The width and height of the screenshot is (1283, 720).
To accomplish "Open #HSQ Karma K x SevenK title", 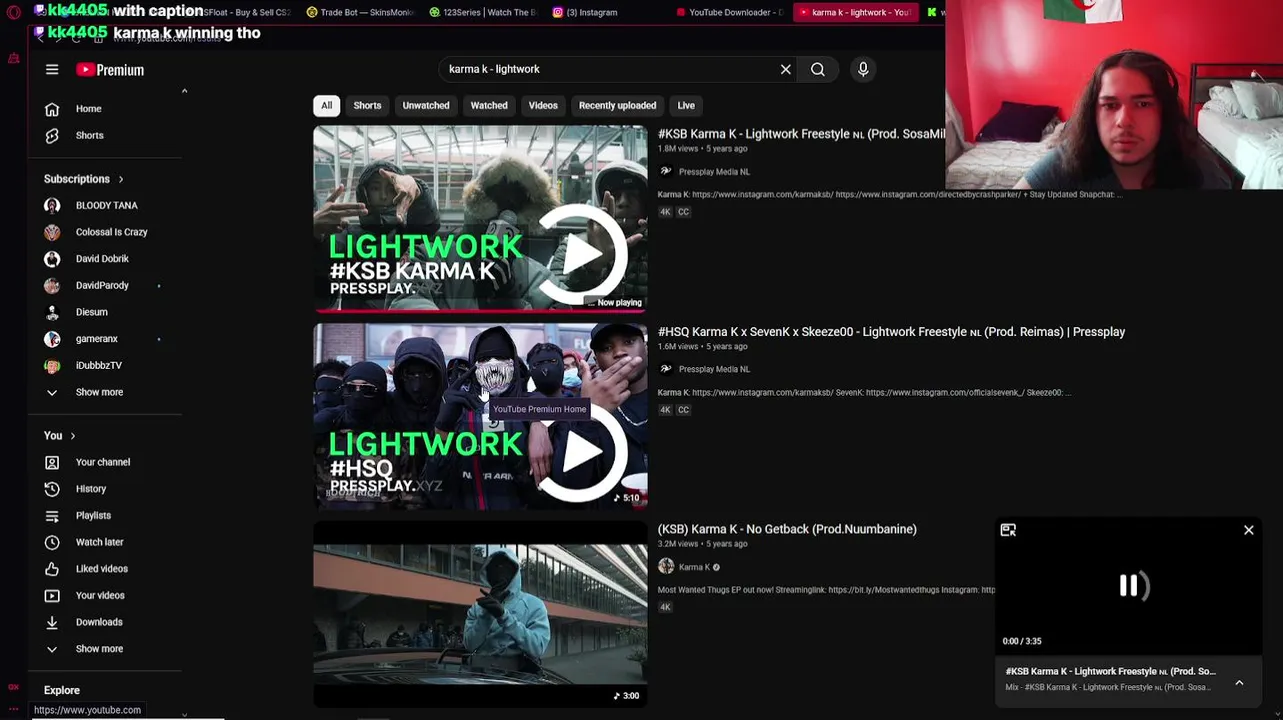I will [x=891, y=332].
